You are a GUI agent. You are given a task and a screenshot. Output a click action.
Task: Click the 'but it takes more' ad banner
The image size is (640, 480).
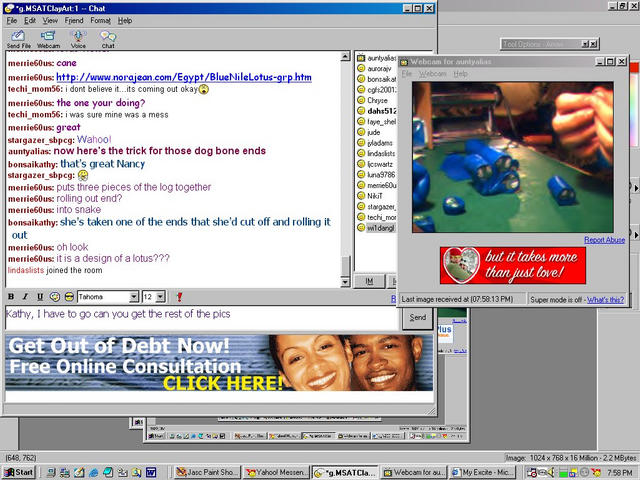pos(513,265)
